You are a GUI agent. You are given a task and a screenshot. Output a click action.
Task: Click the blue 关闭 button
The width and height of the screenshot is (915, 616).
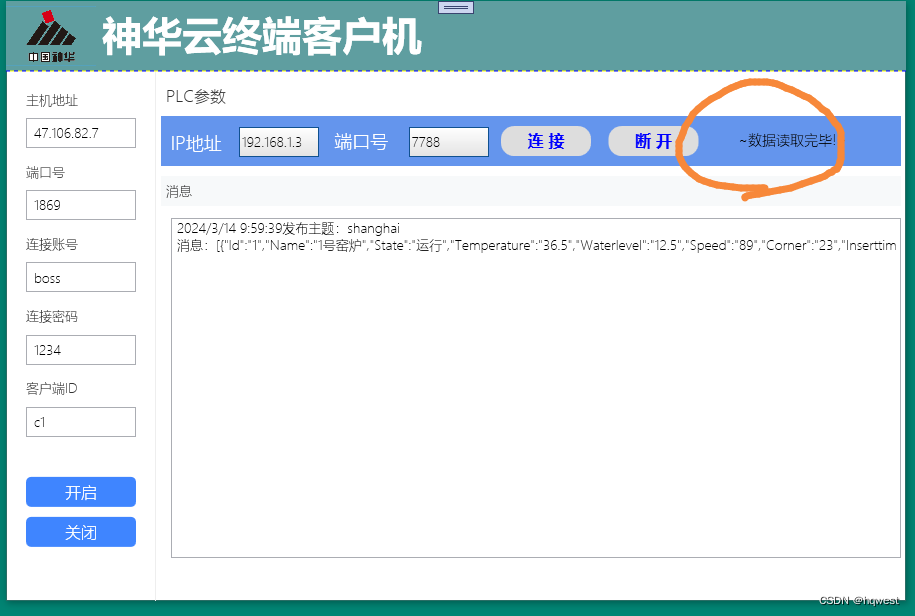tap(81, 532)
